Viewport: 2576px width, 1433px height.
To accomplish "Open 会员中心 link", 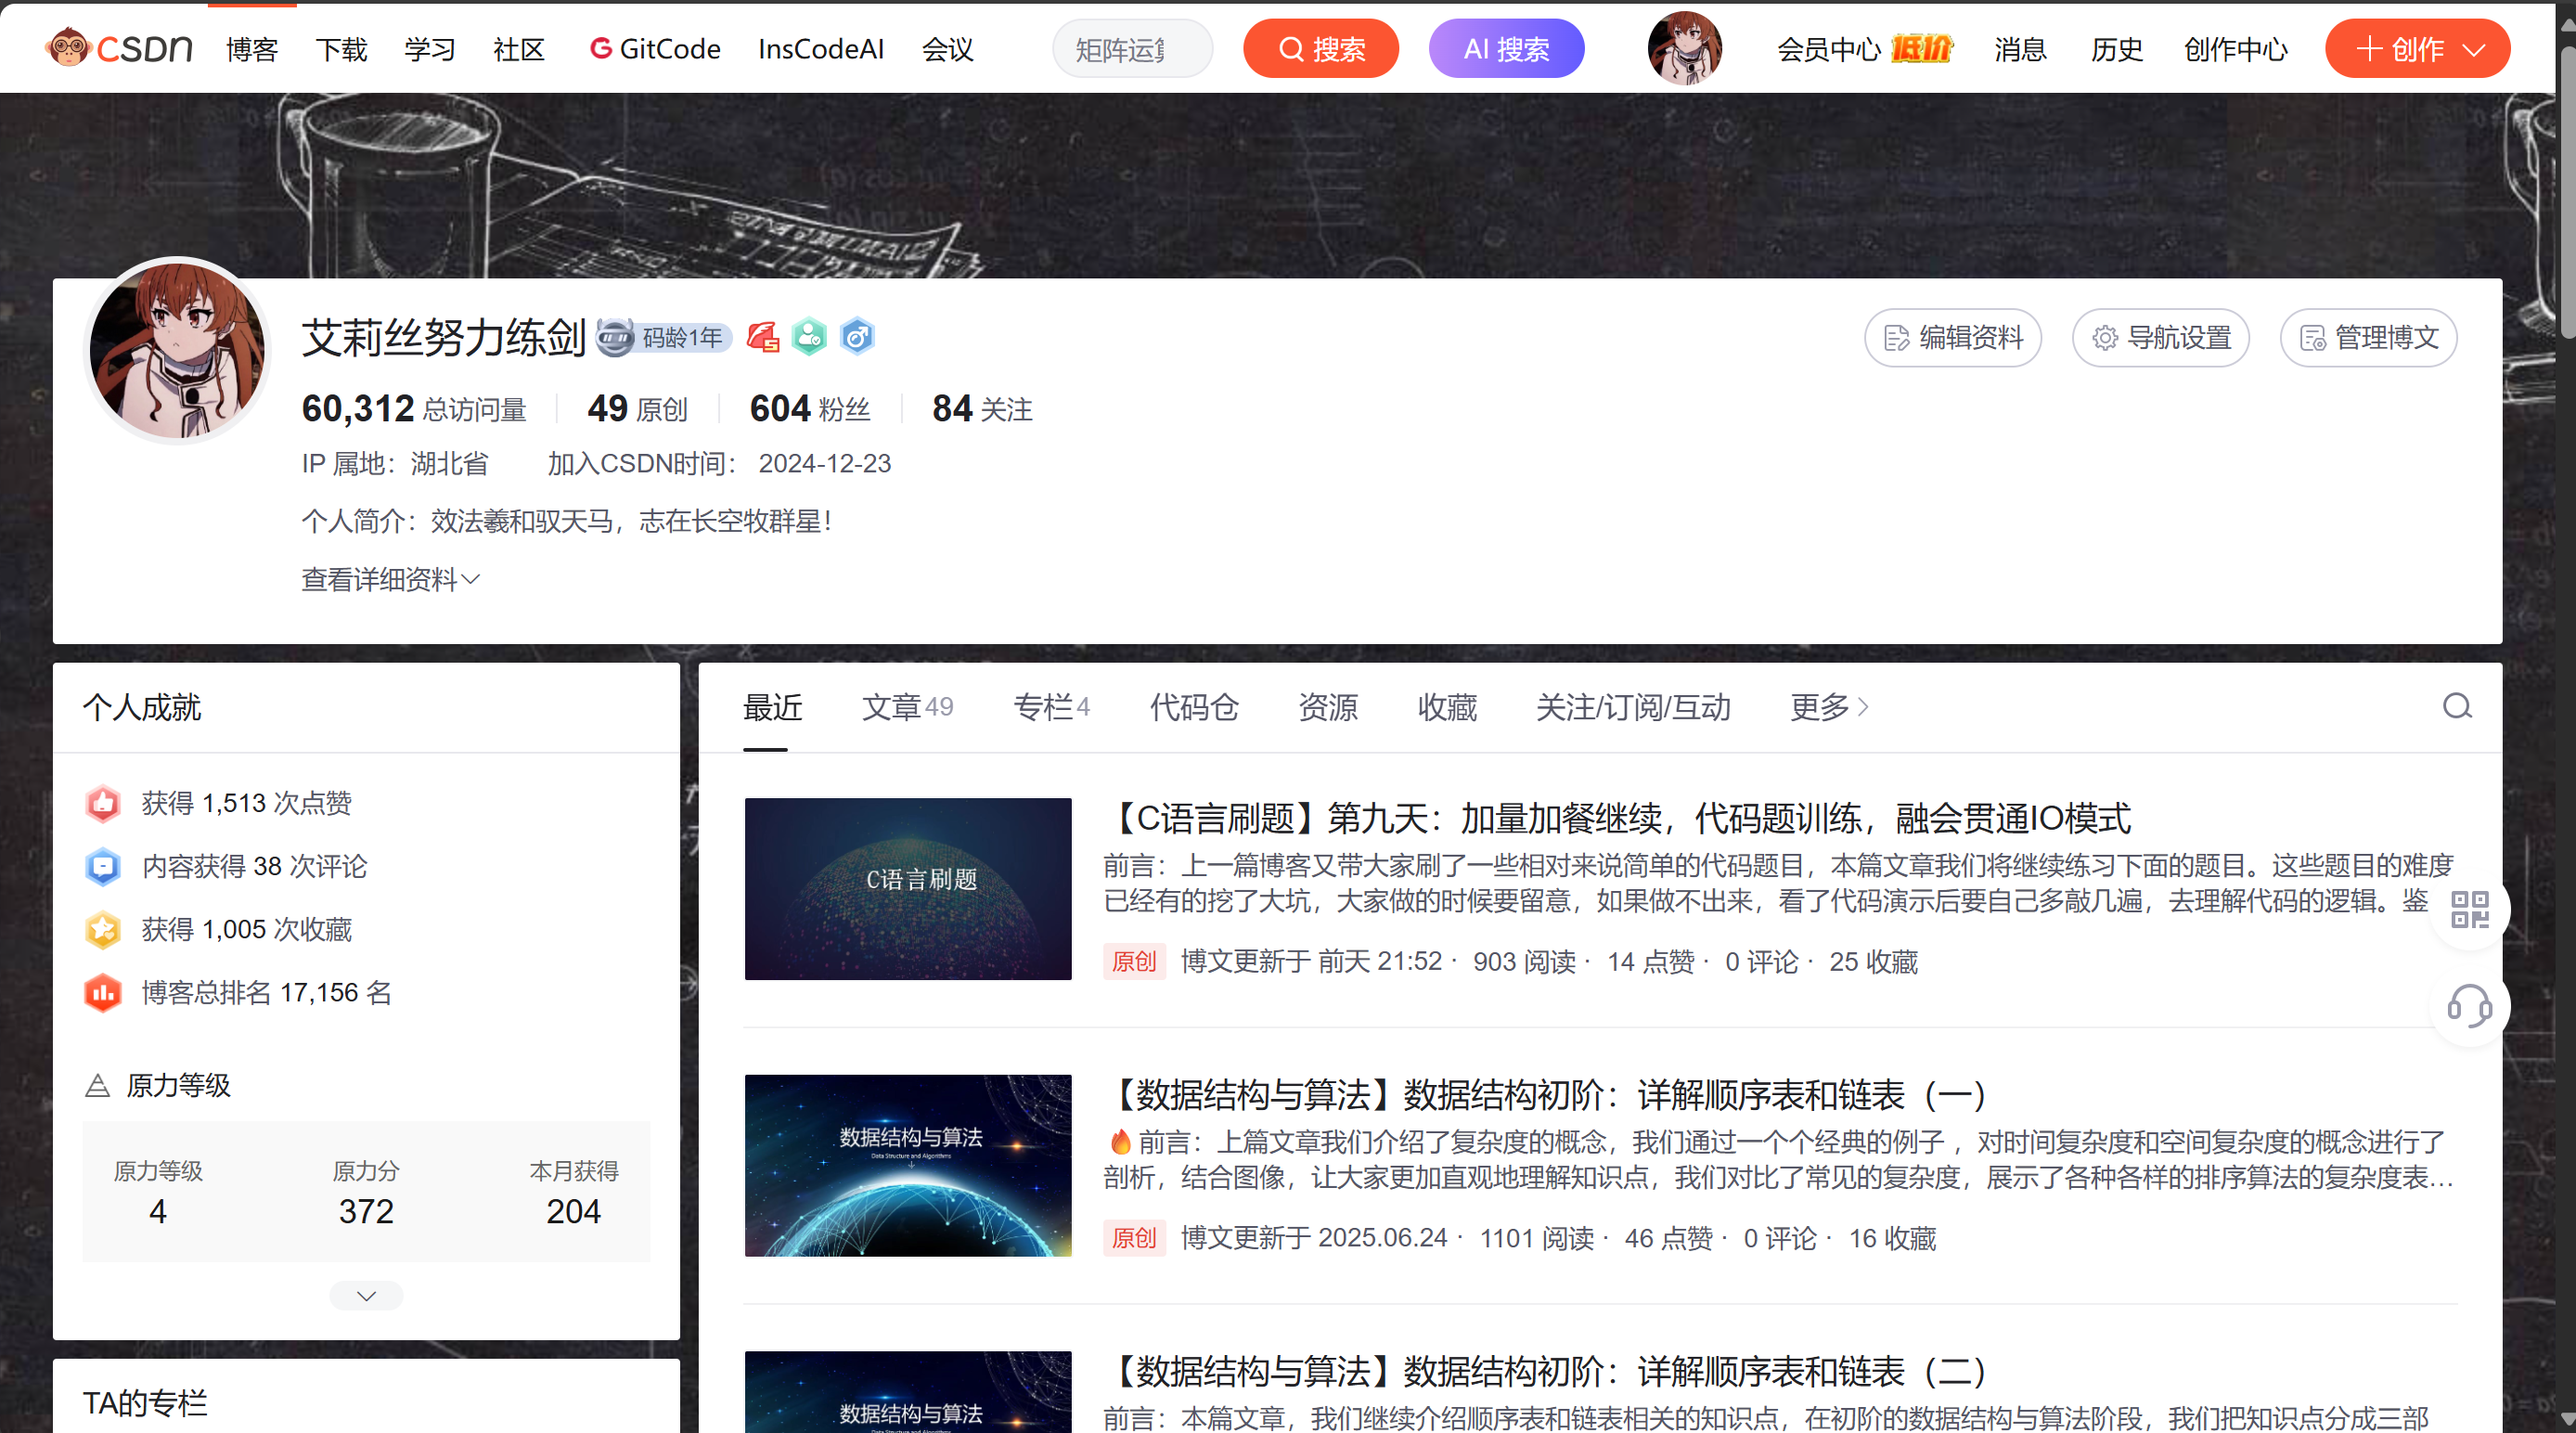I will point(1828,48).
